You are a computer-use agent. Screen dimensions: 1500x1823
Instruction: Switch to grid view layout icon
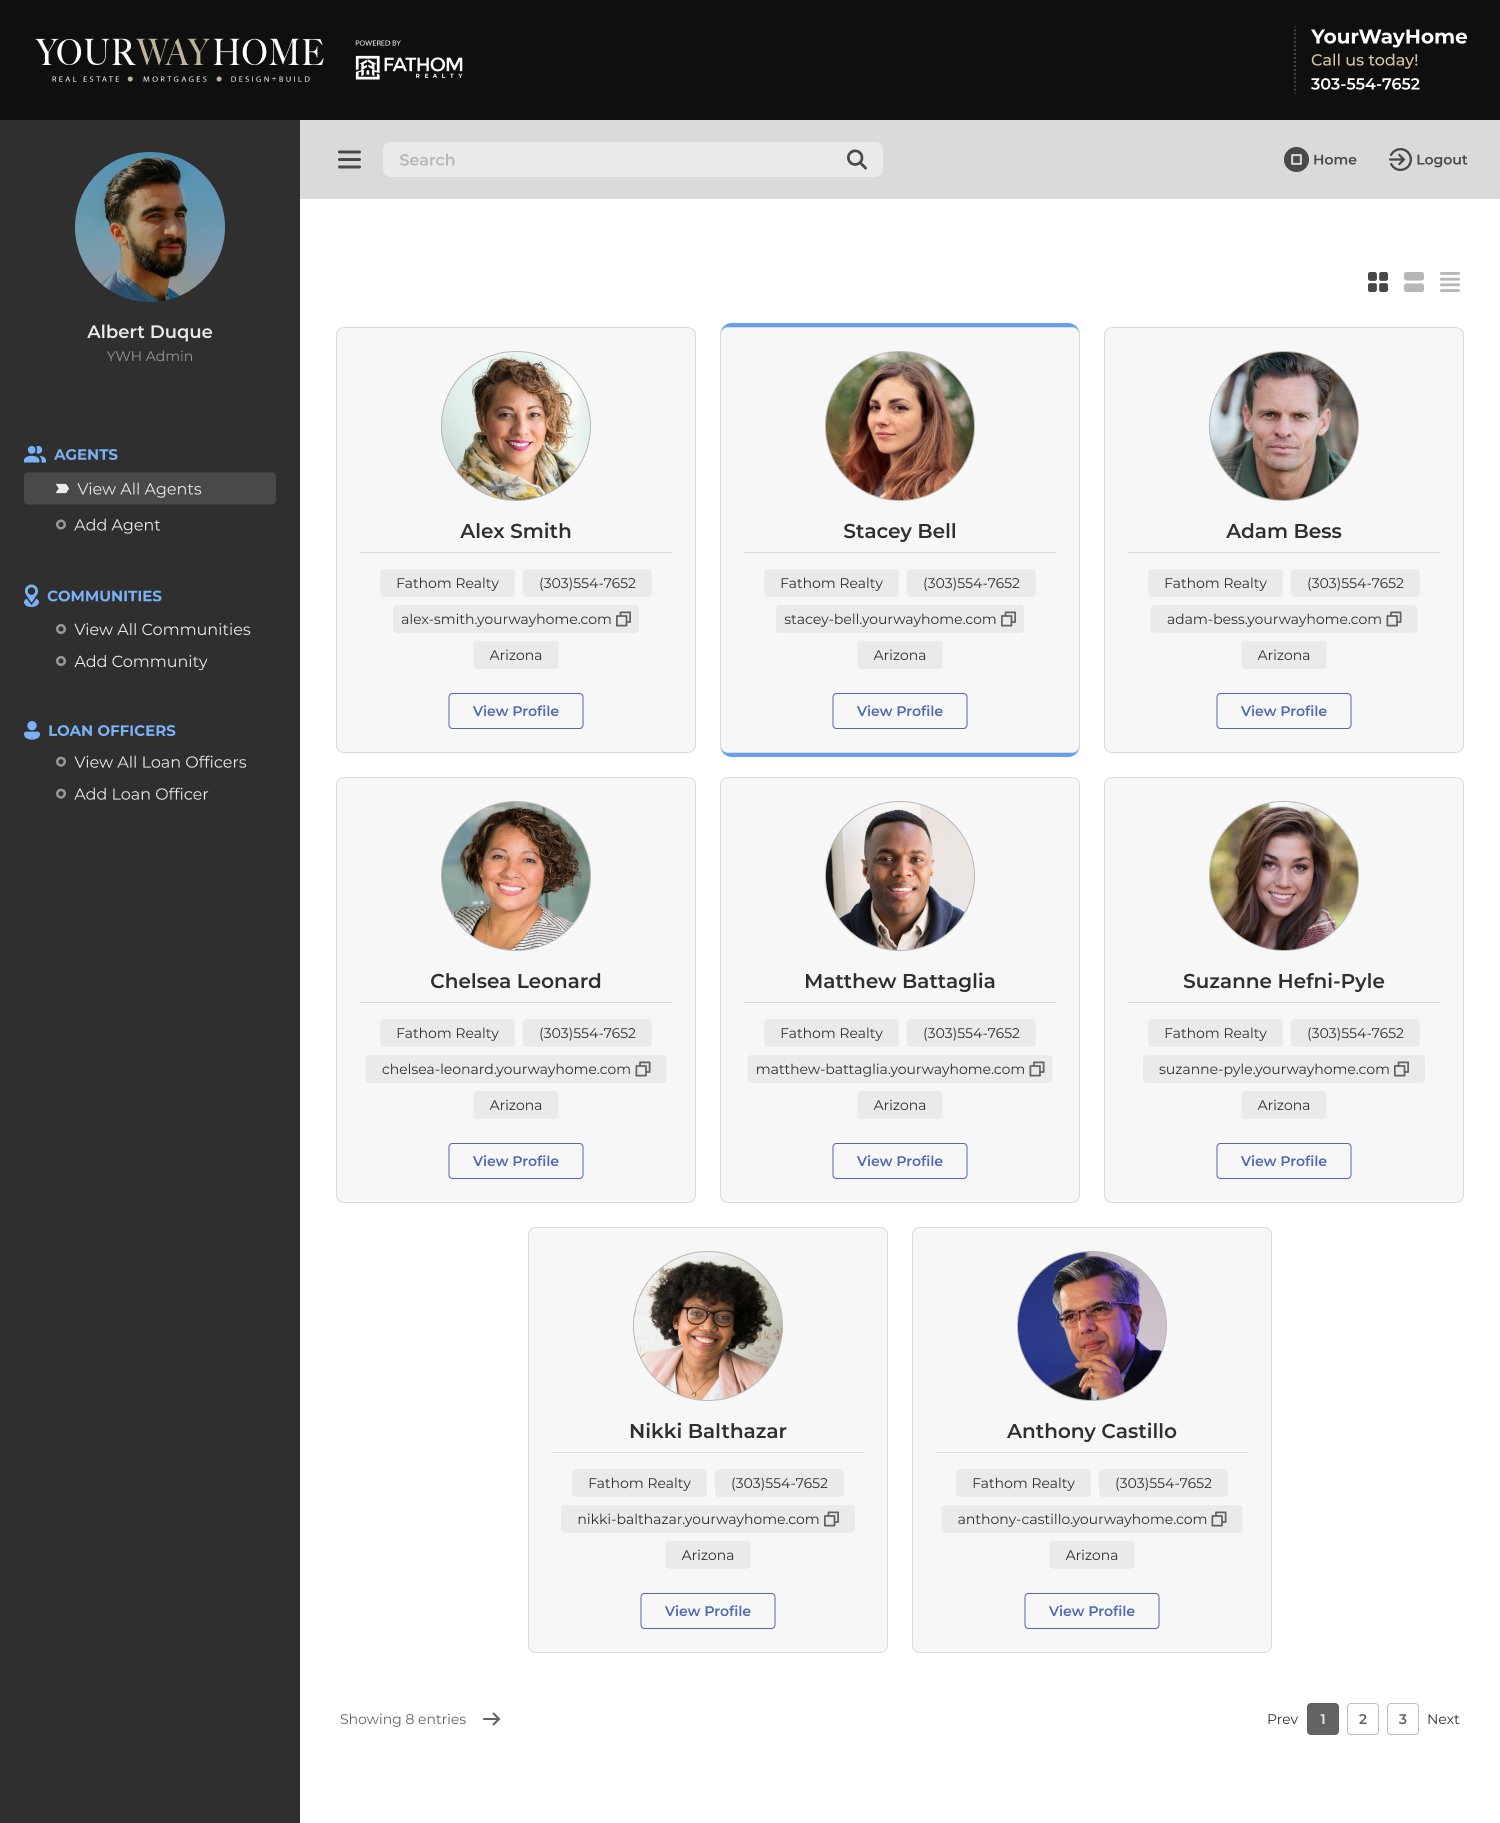click(1378, 282)
